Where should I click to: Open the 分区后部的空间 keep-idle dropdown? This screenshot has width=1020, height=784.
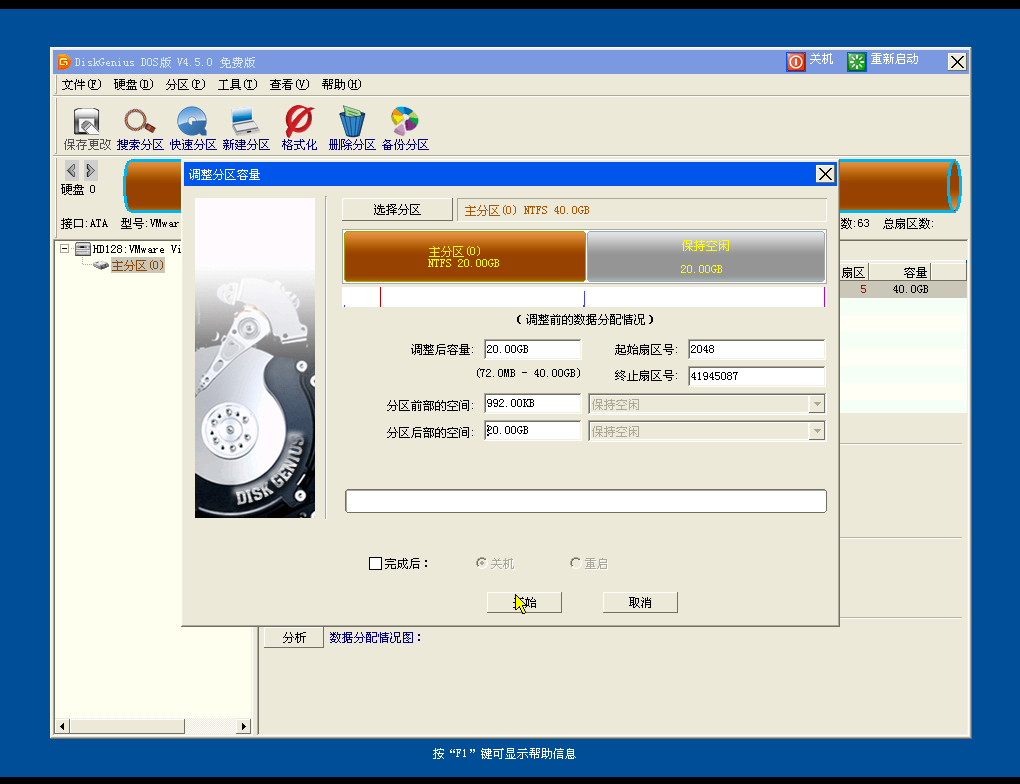tap(818, 430)
